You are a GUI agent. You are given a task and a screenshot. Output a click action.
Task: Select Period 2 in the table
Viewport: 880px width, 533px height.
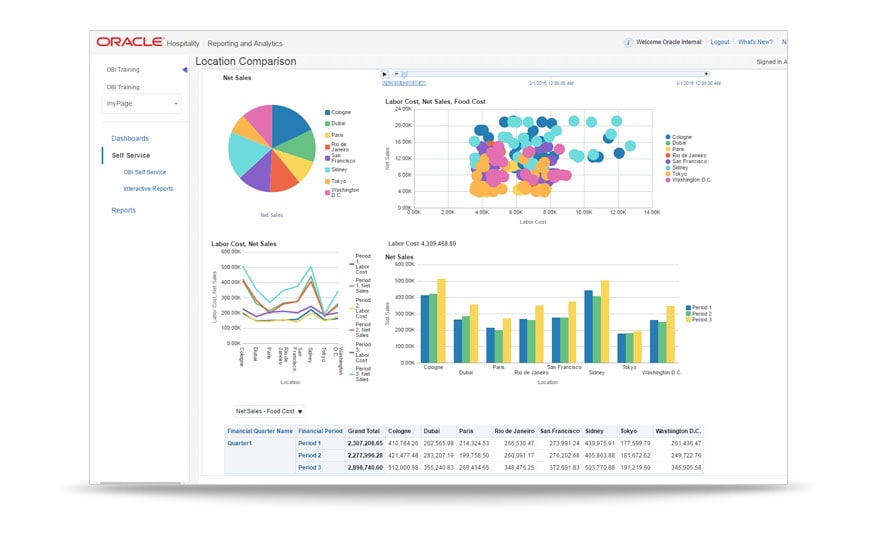click(310, 456)
